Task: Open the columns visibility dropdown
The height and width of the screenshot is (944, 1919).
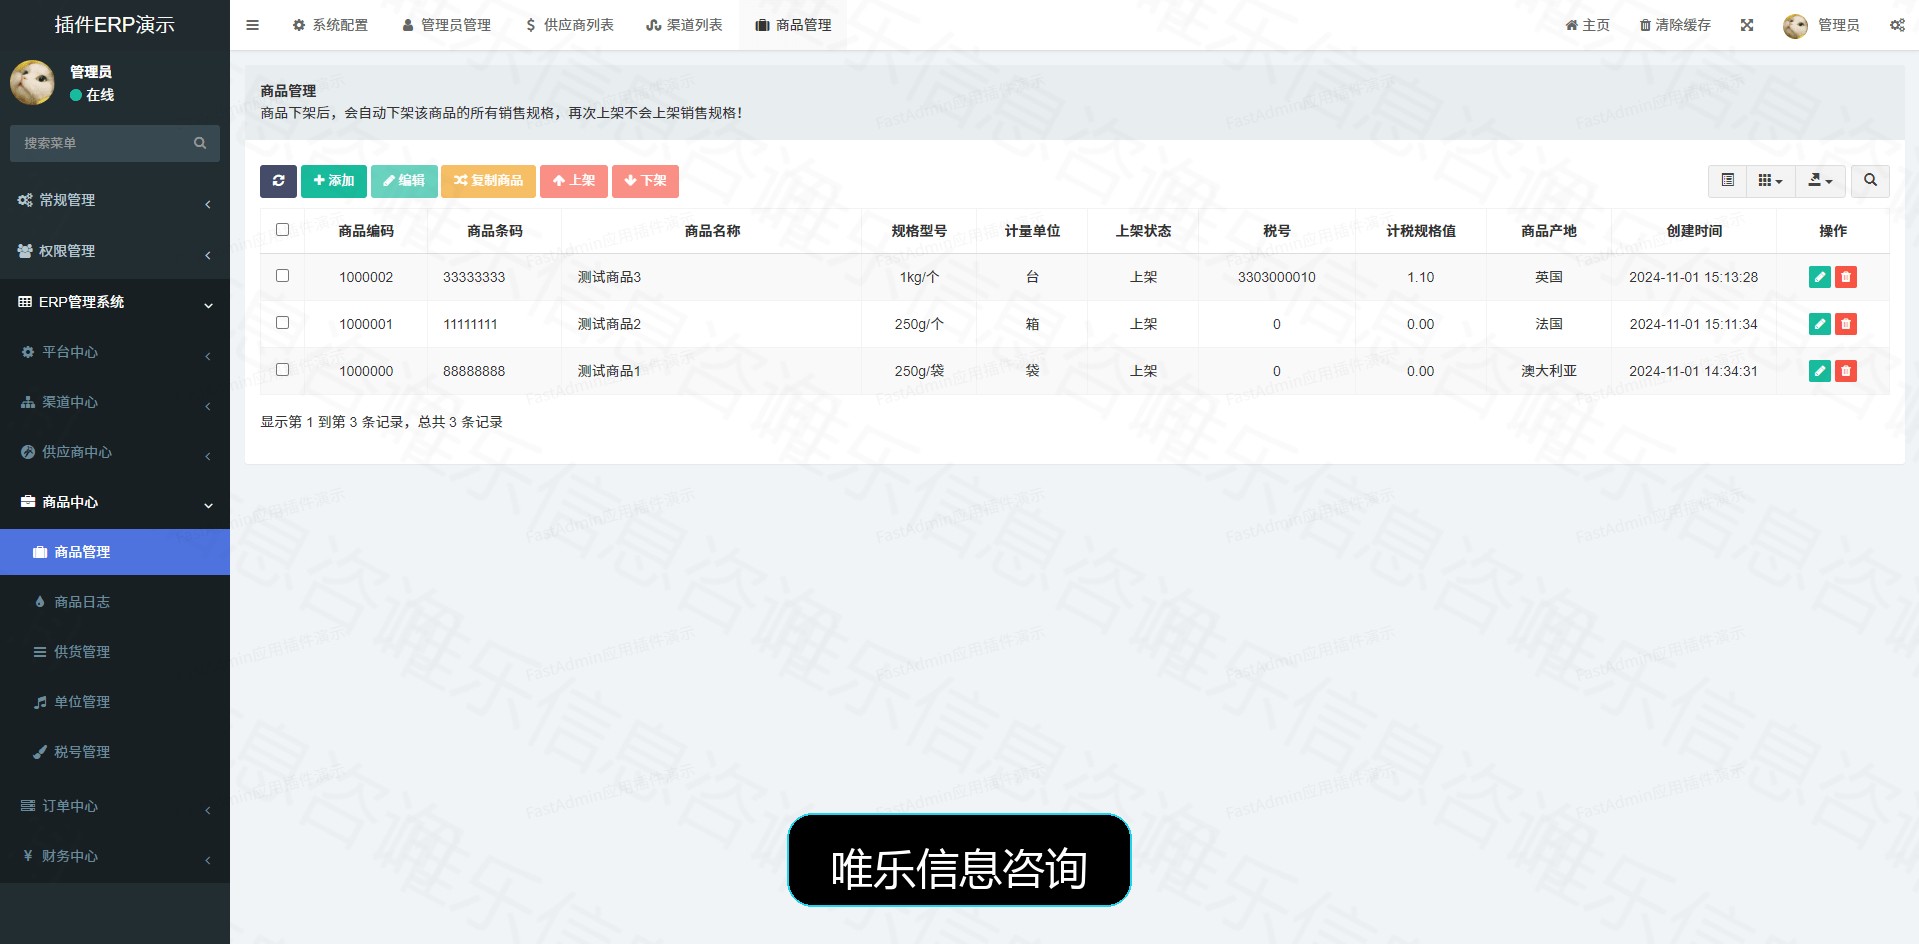Action: [1770, 181]
